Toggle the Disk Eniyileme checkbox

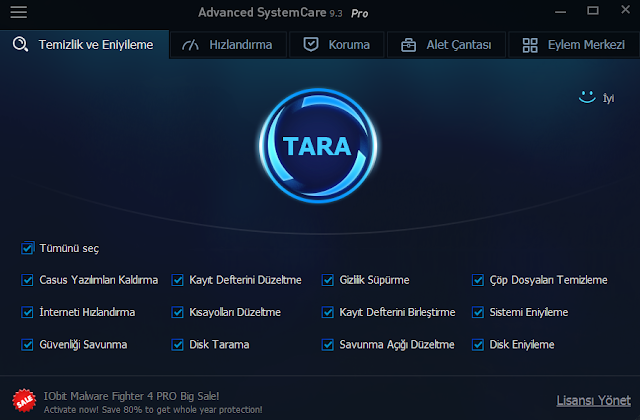coord(478,344)
